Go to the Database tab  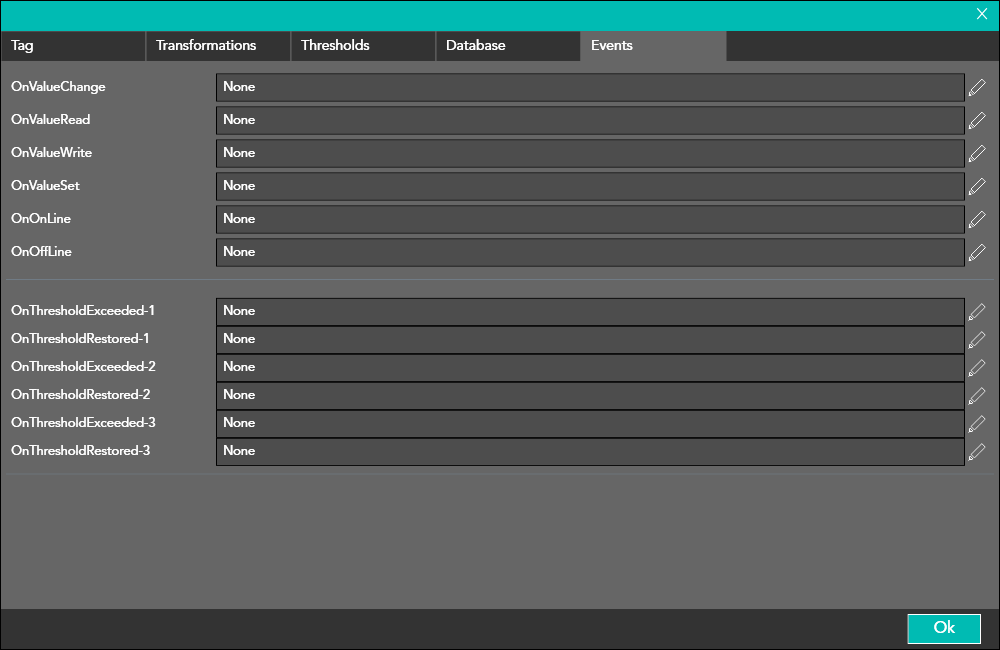[508, 46]
